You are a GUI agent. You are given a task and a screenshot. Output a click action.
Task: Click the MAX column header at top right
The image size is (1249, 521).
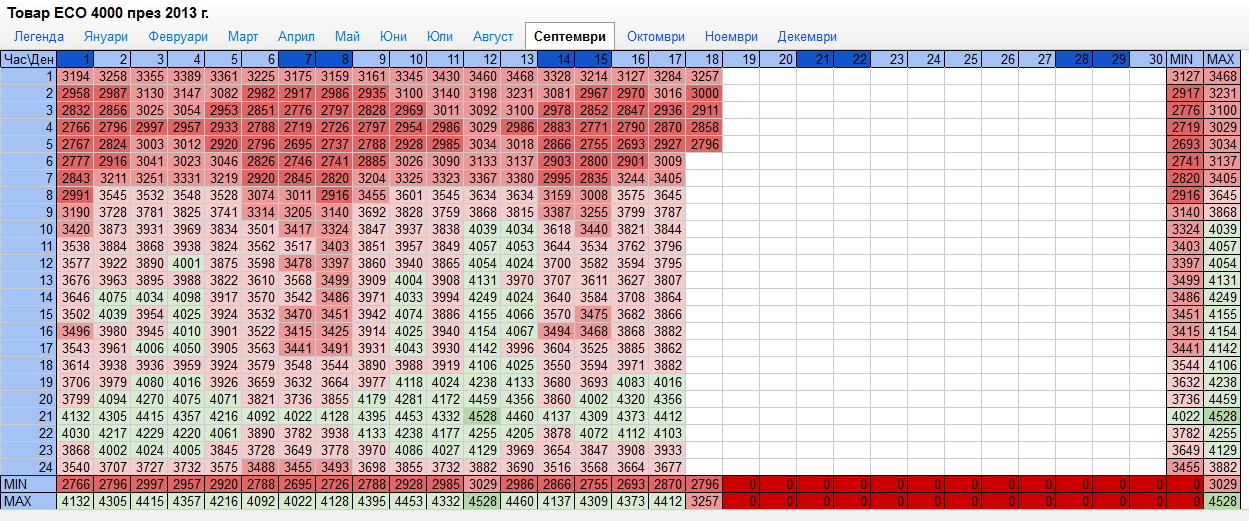tap(1221, 60)
